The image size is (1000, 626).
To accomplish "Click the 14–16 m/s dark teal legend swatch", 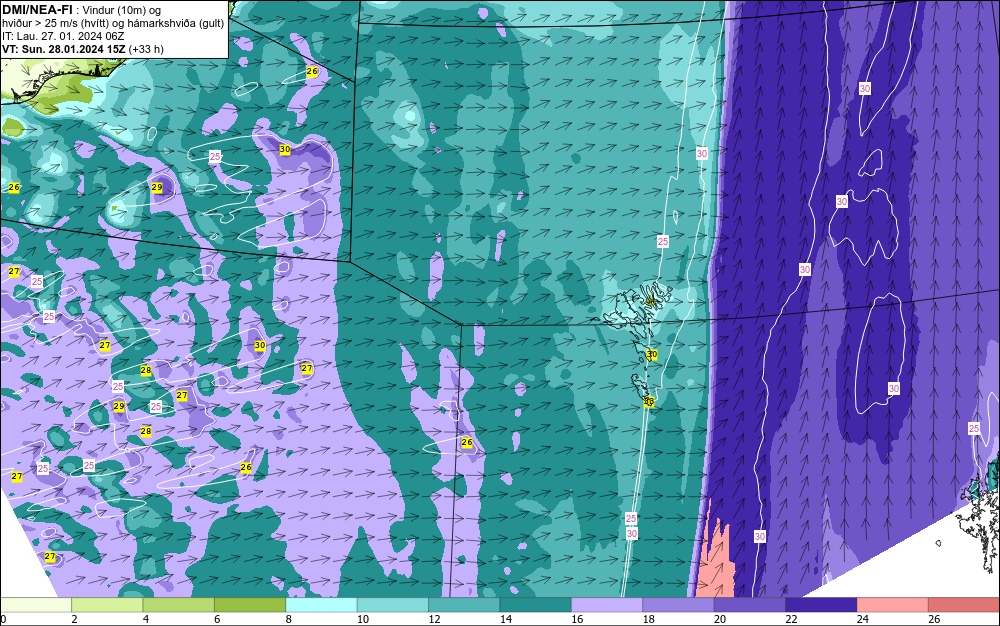I will tap(536, 605).
